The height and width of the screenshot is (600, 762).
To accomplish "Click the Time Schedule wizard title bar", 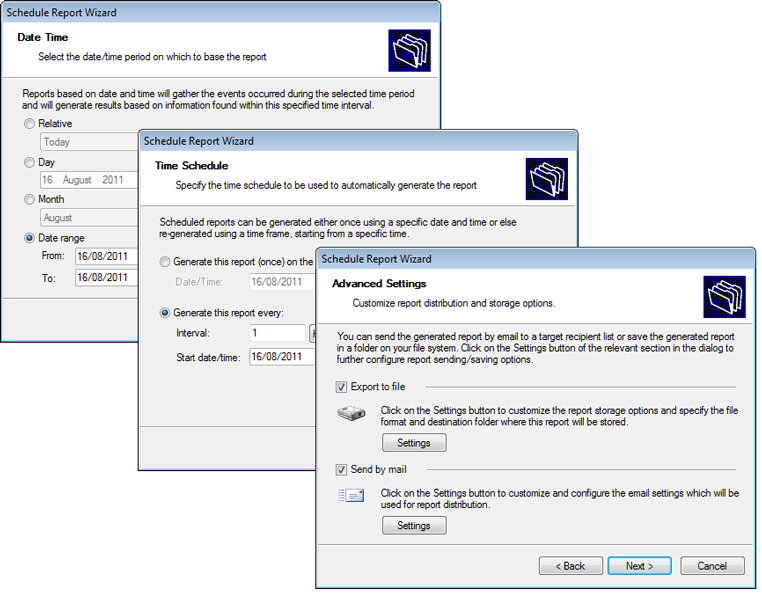I will 359,141.
